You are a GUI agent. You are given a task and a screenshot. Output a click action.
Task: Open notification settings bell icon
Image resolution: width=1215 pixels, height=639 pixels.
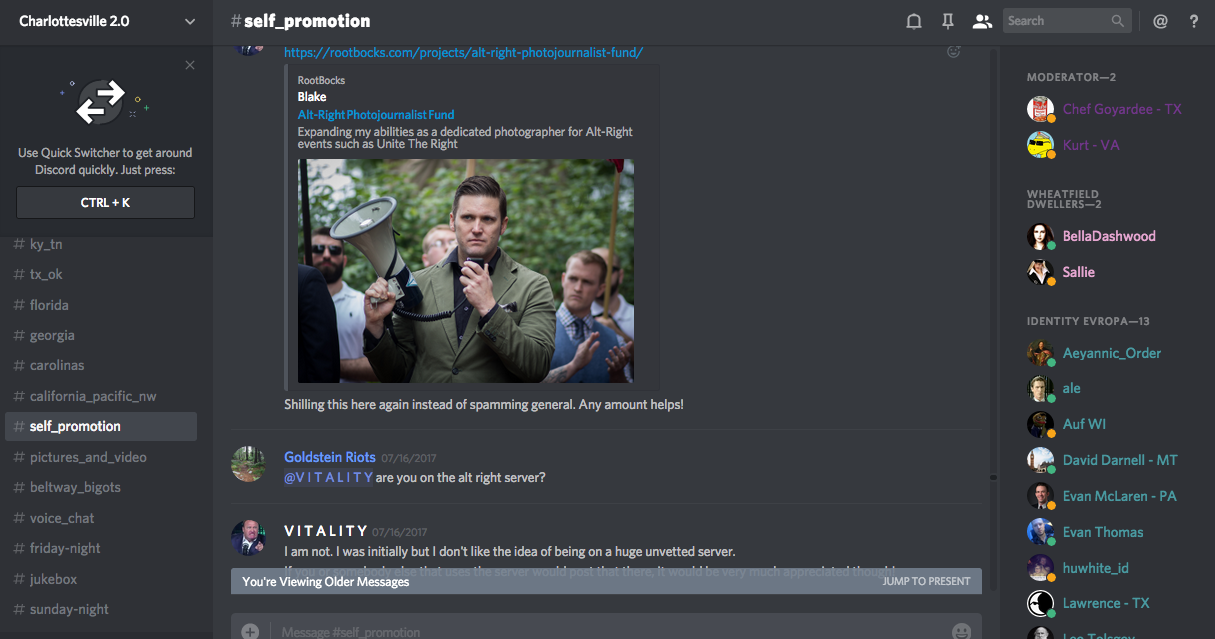point(913,21)
